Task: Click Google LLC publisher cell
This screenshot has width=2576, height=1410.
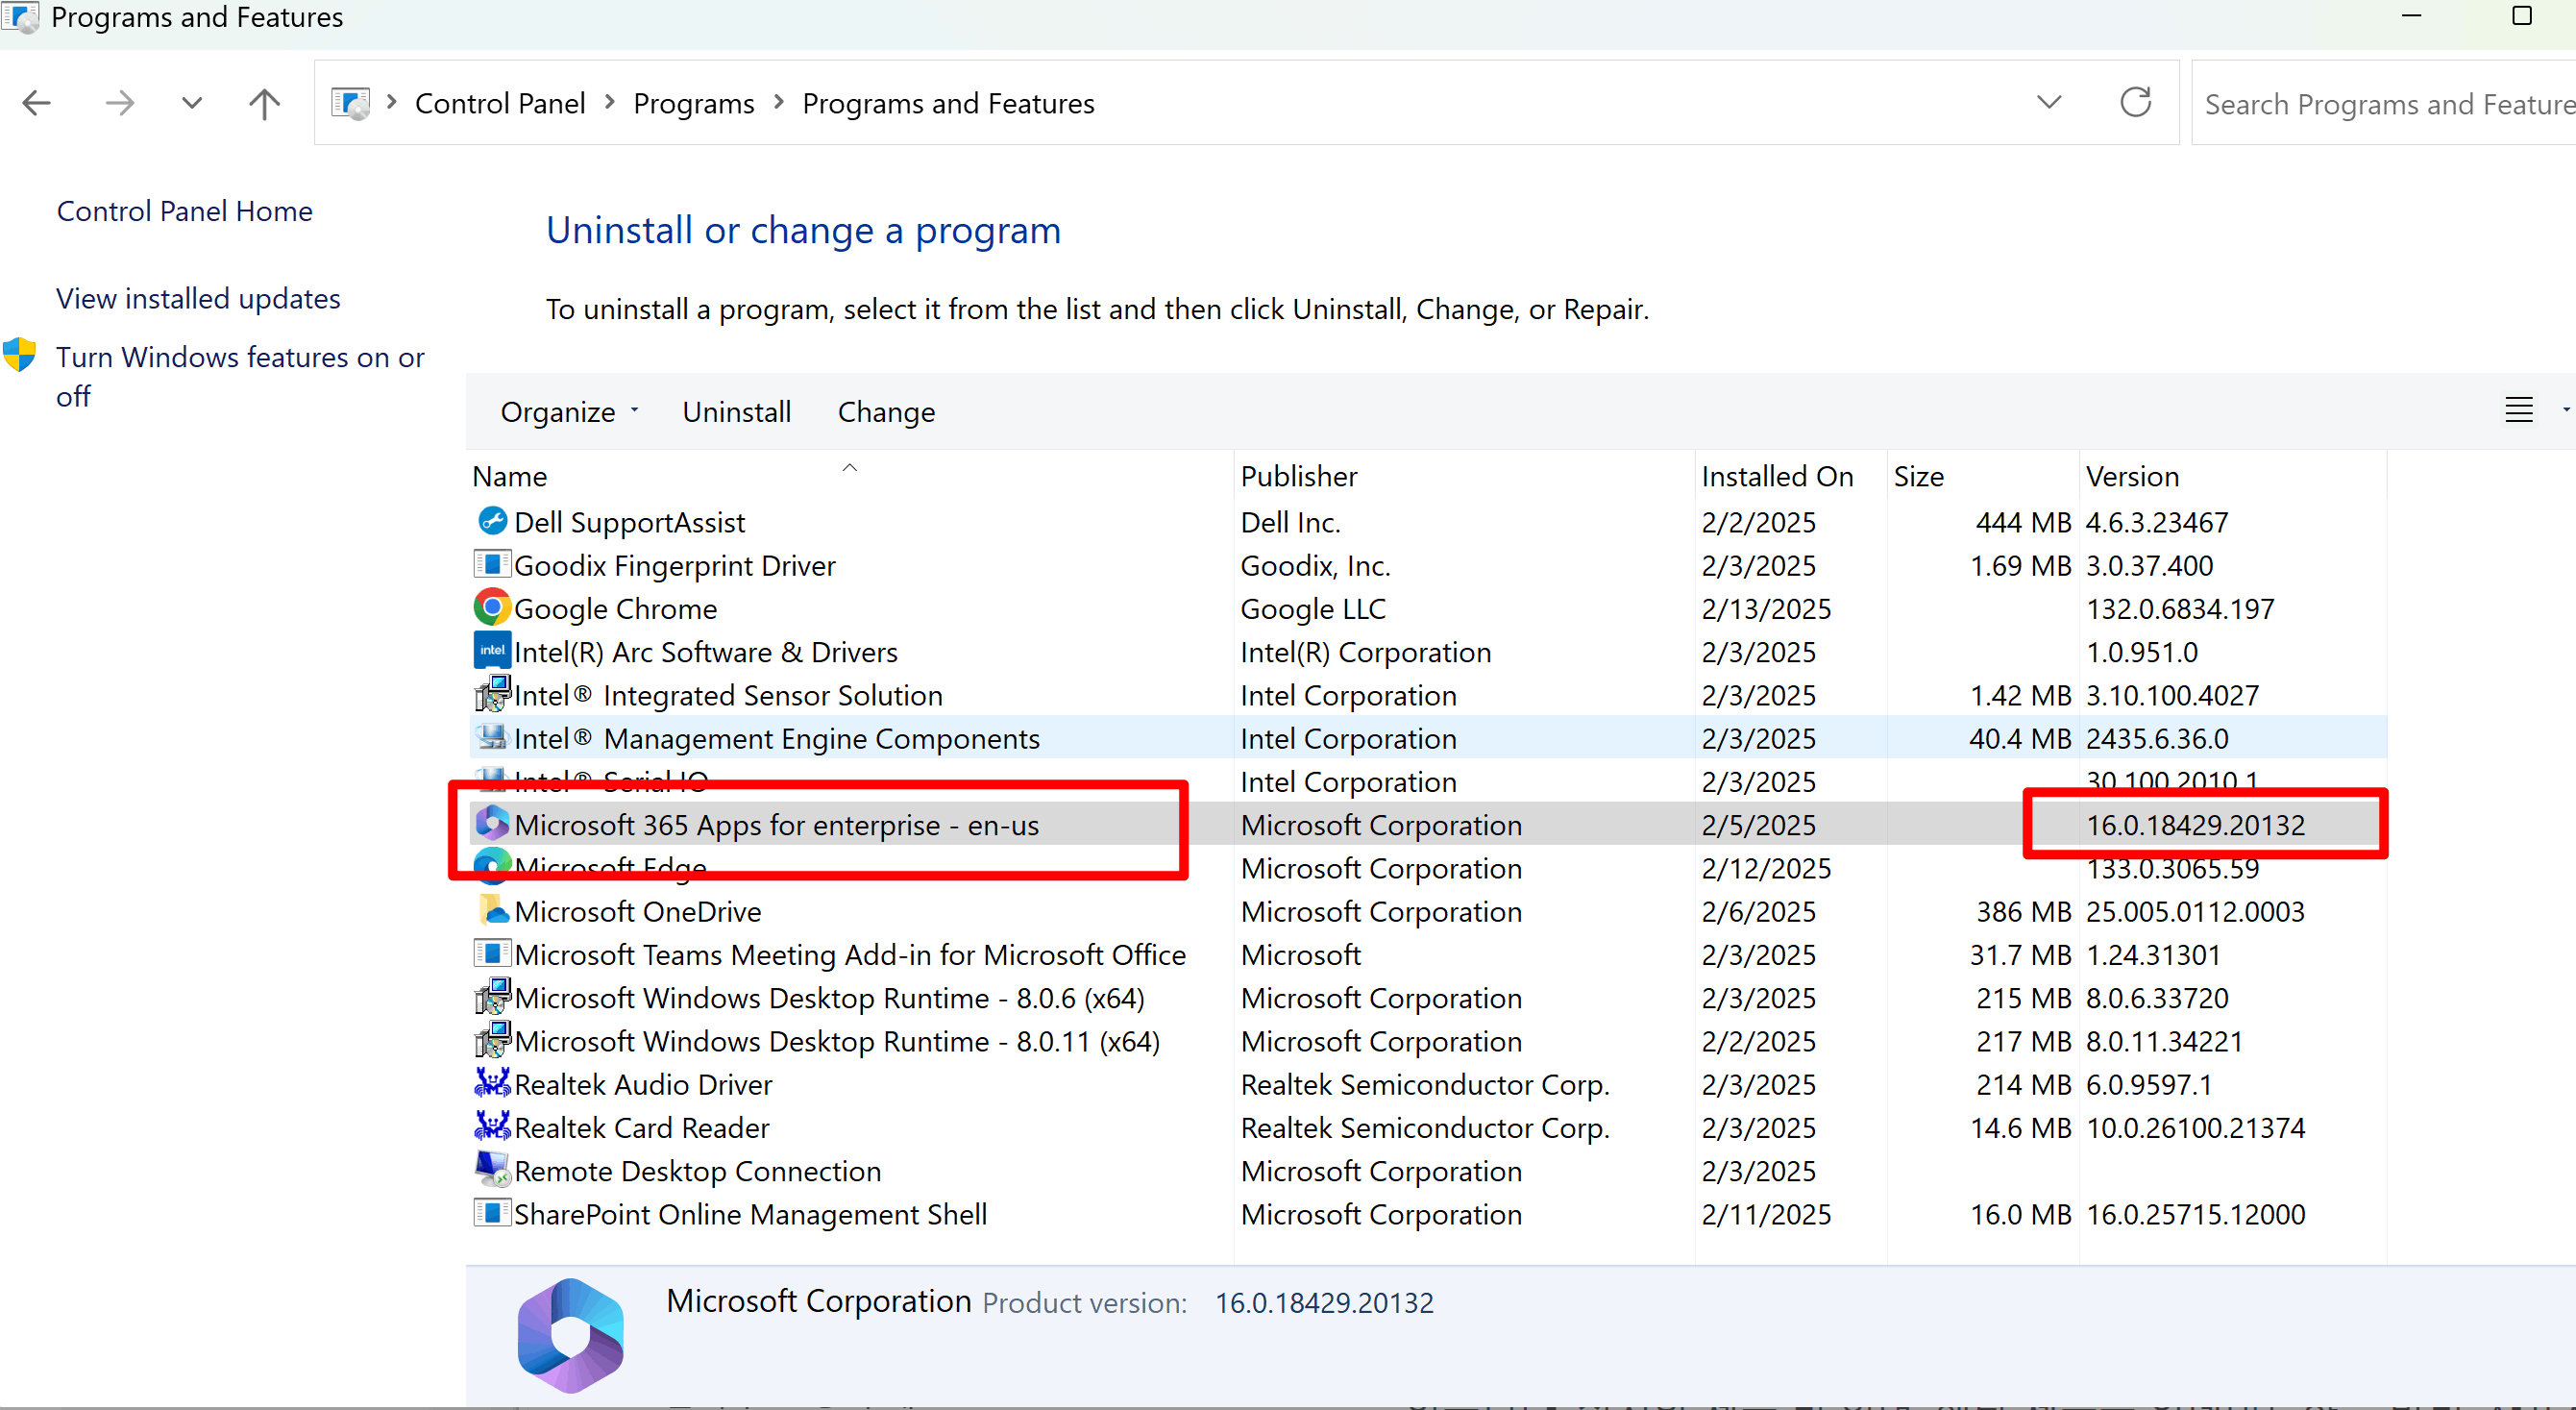Action: pos(1313,609)
